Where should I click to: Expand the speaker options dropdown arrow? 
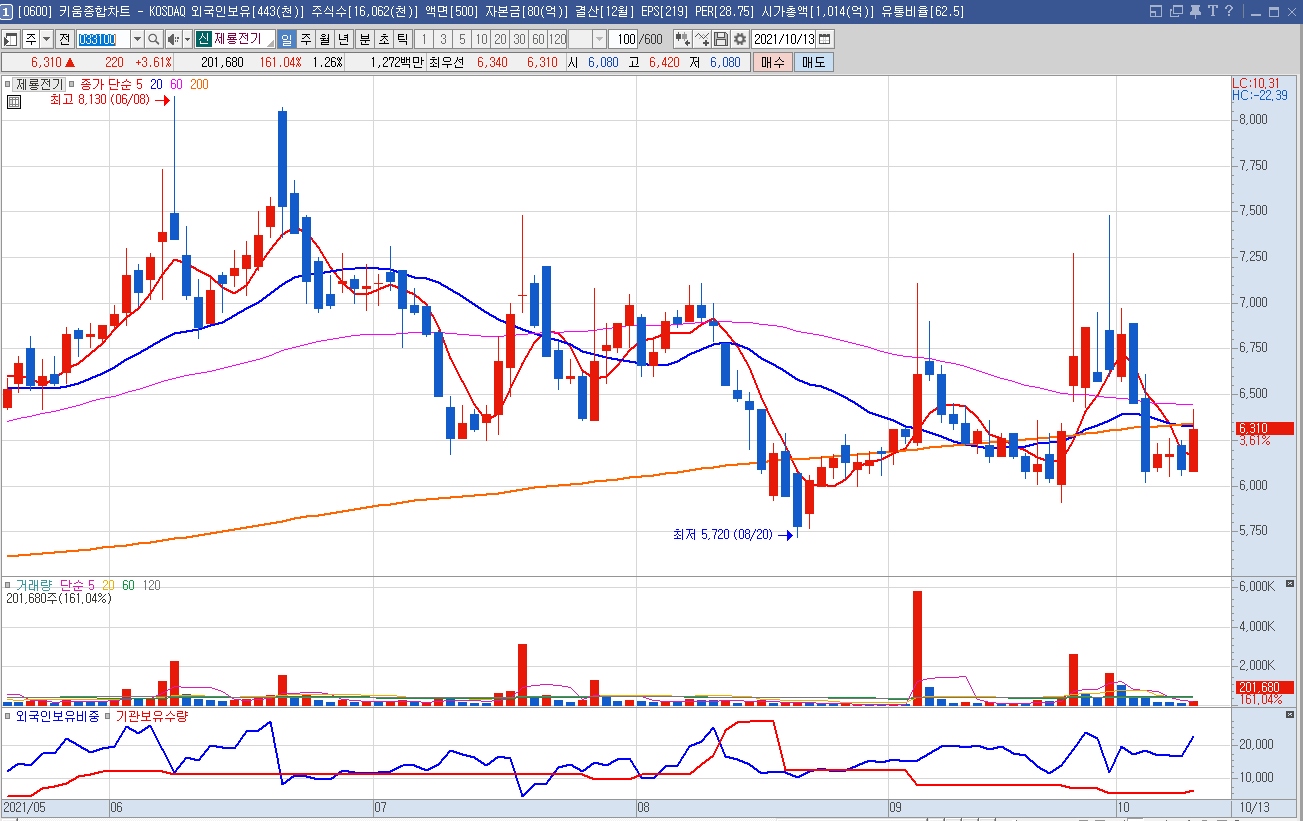[187, 39]
